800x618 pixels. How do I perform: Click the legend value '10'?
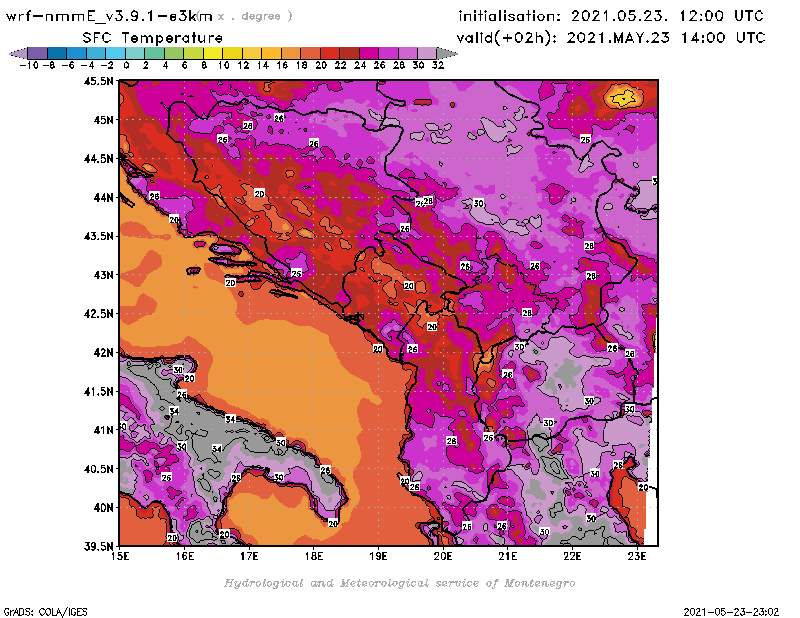223,65
